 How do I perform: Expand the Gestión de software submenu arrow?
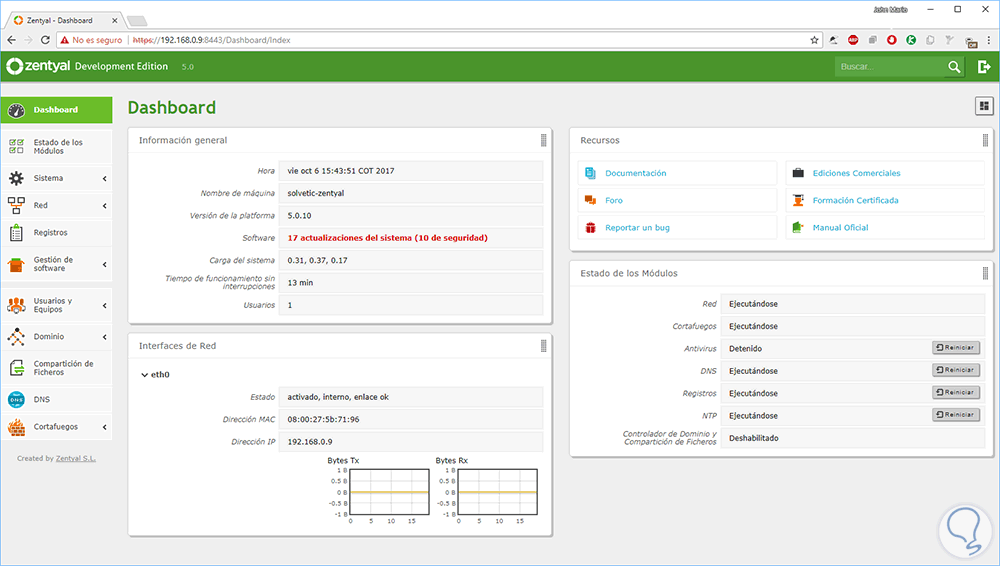tap(105, 265)
